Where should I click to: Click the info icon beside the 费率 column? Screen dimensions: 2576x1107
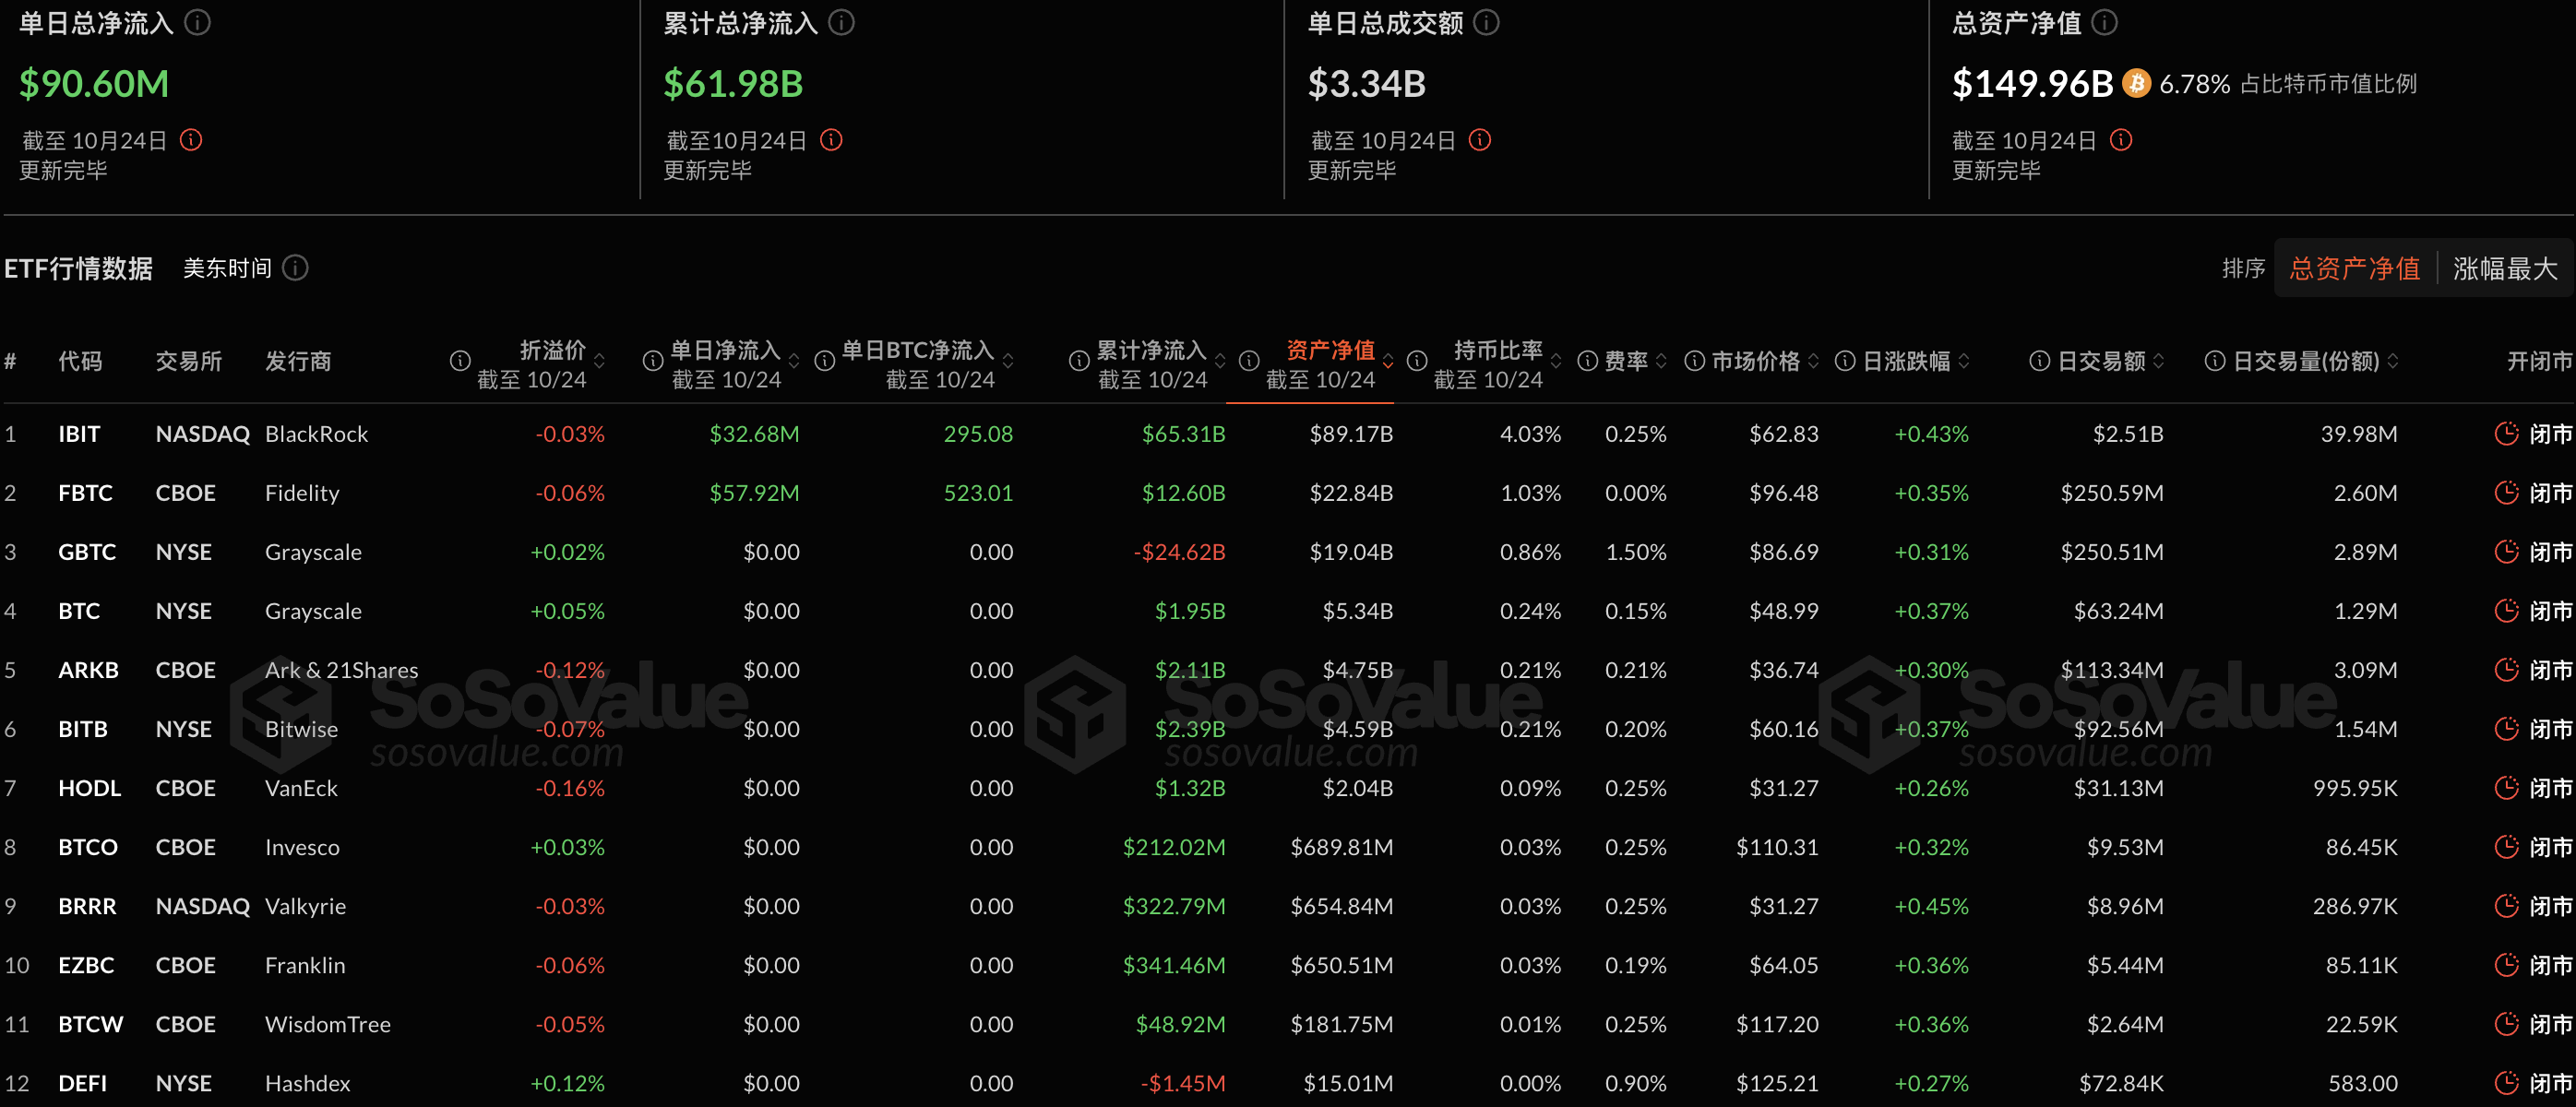(1586, 362)
